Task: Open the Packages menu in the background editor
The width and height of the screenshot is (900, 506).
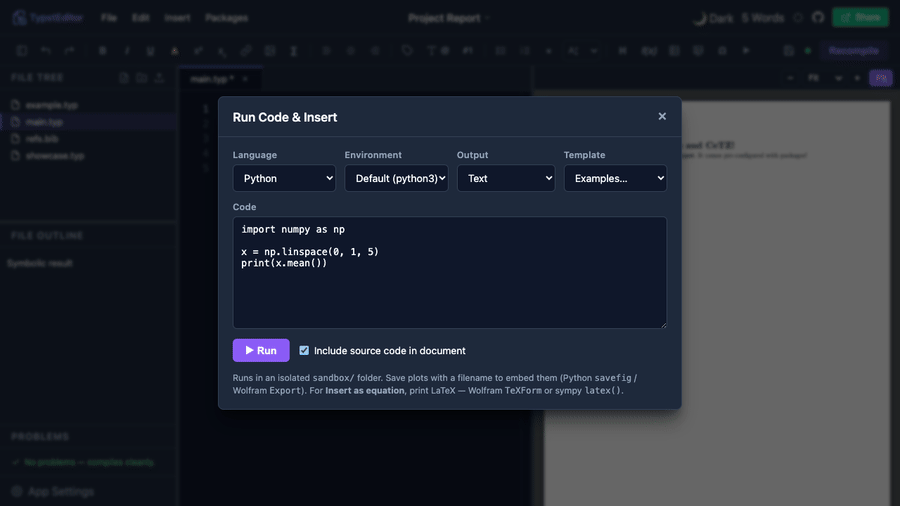Action: (x=227, y=18)
